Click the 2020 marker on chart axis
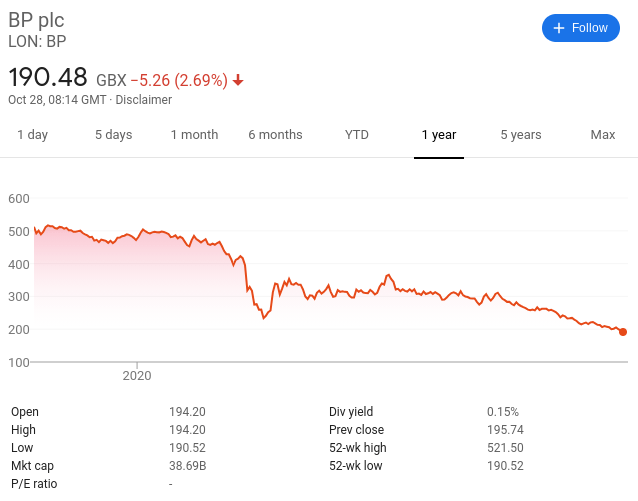The height and width of the screenshot is (501, 638). (137, 375)
